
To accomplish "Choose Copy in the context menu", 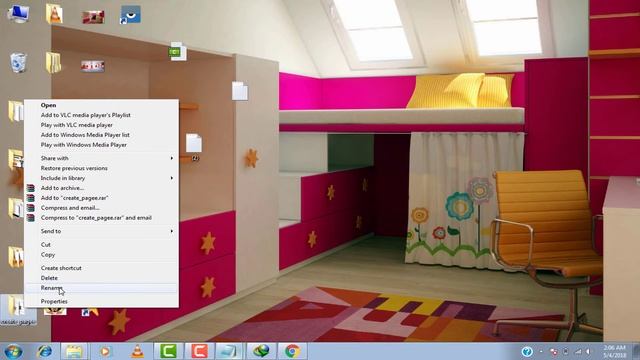I will [101, 254].
